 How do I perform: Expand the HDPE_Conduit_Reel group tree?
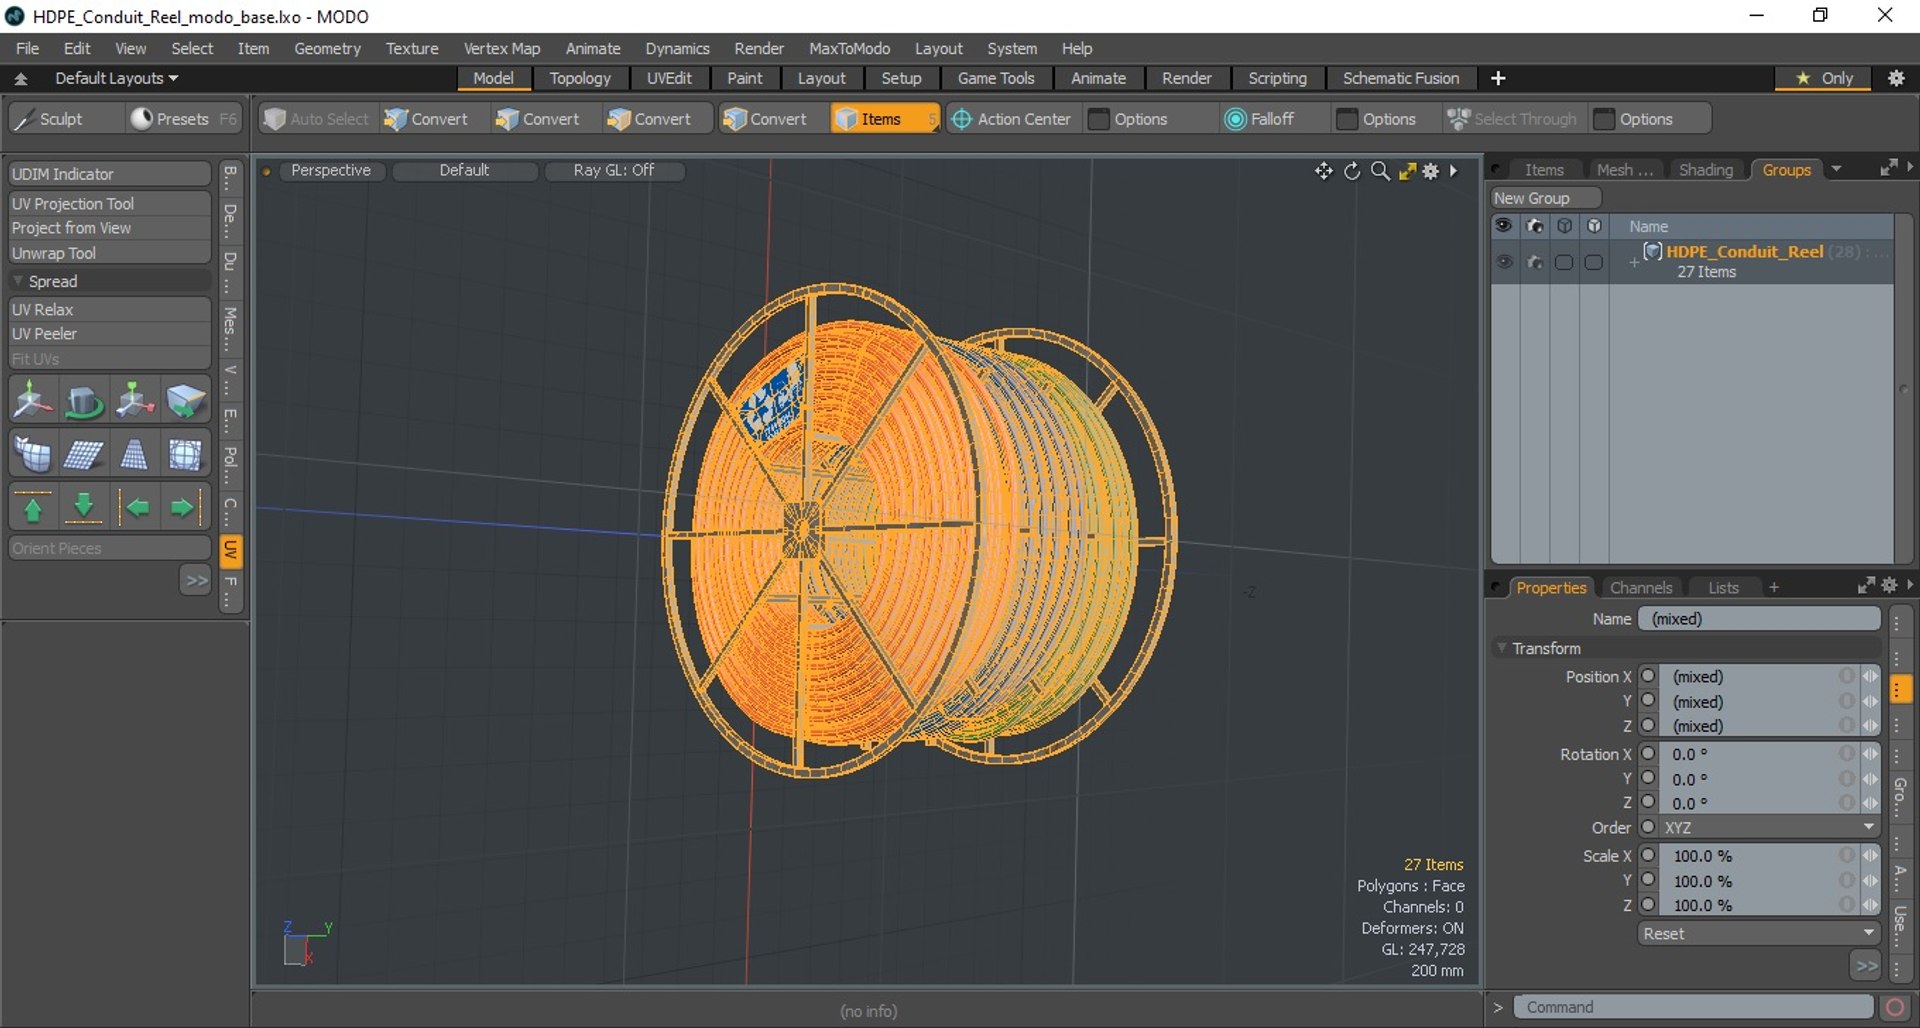[1633, 262]
